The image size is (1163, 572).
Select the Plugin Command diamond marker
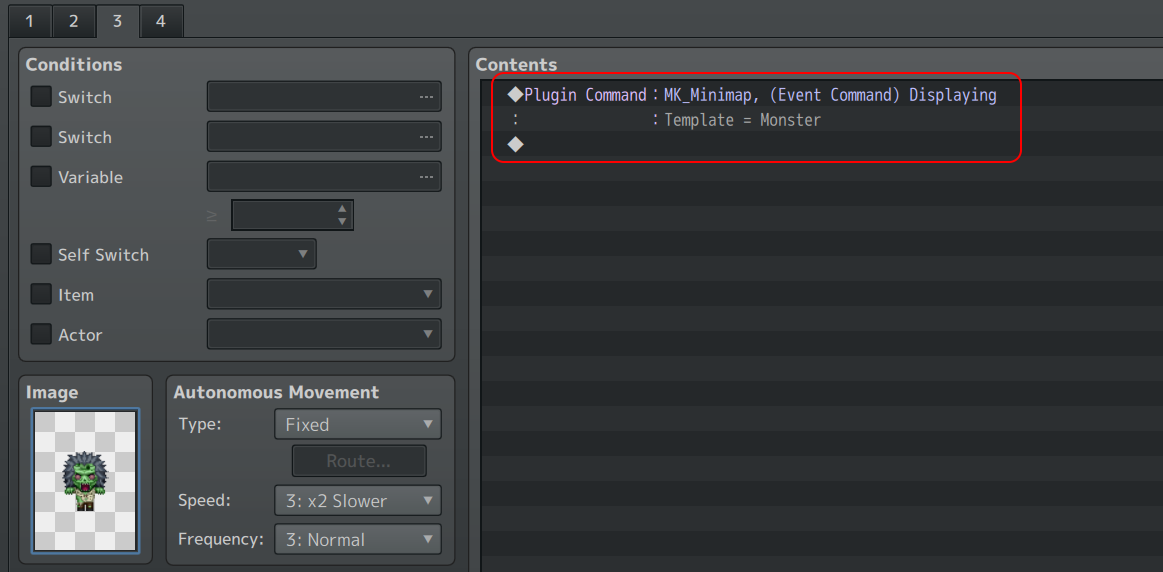click(x=515, y=94)
